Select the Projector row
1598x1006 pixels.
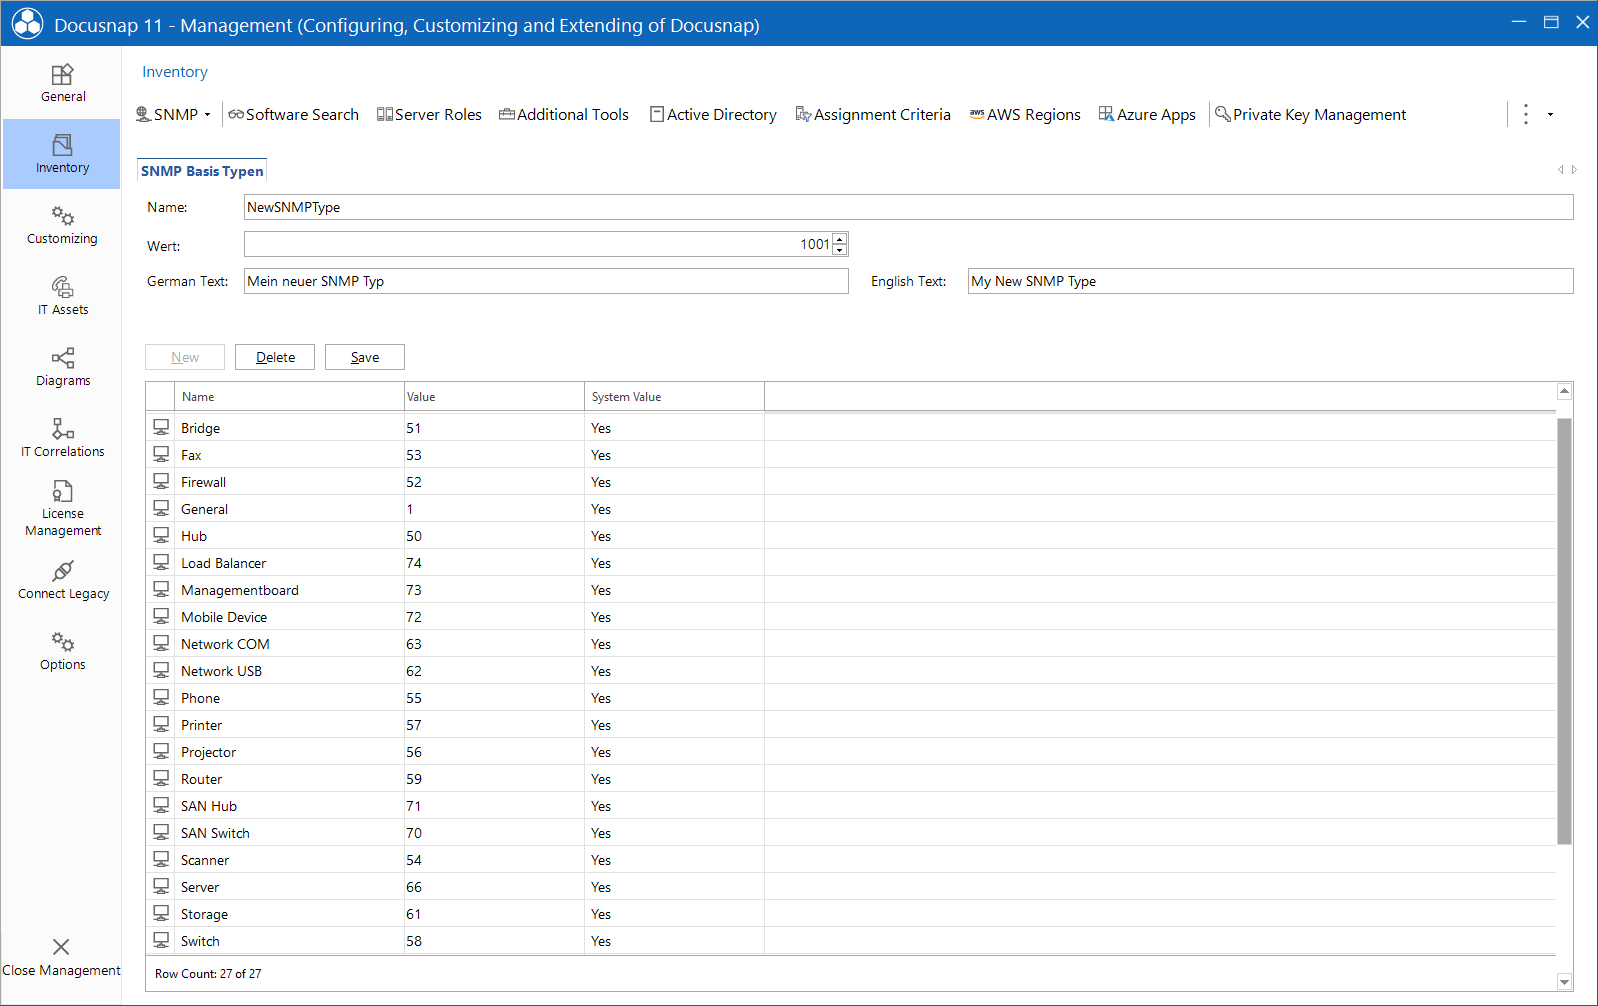pyautogui.click(x=851, y=752)
